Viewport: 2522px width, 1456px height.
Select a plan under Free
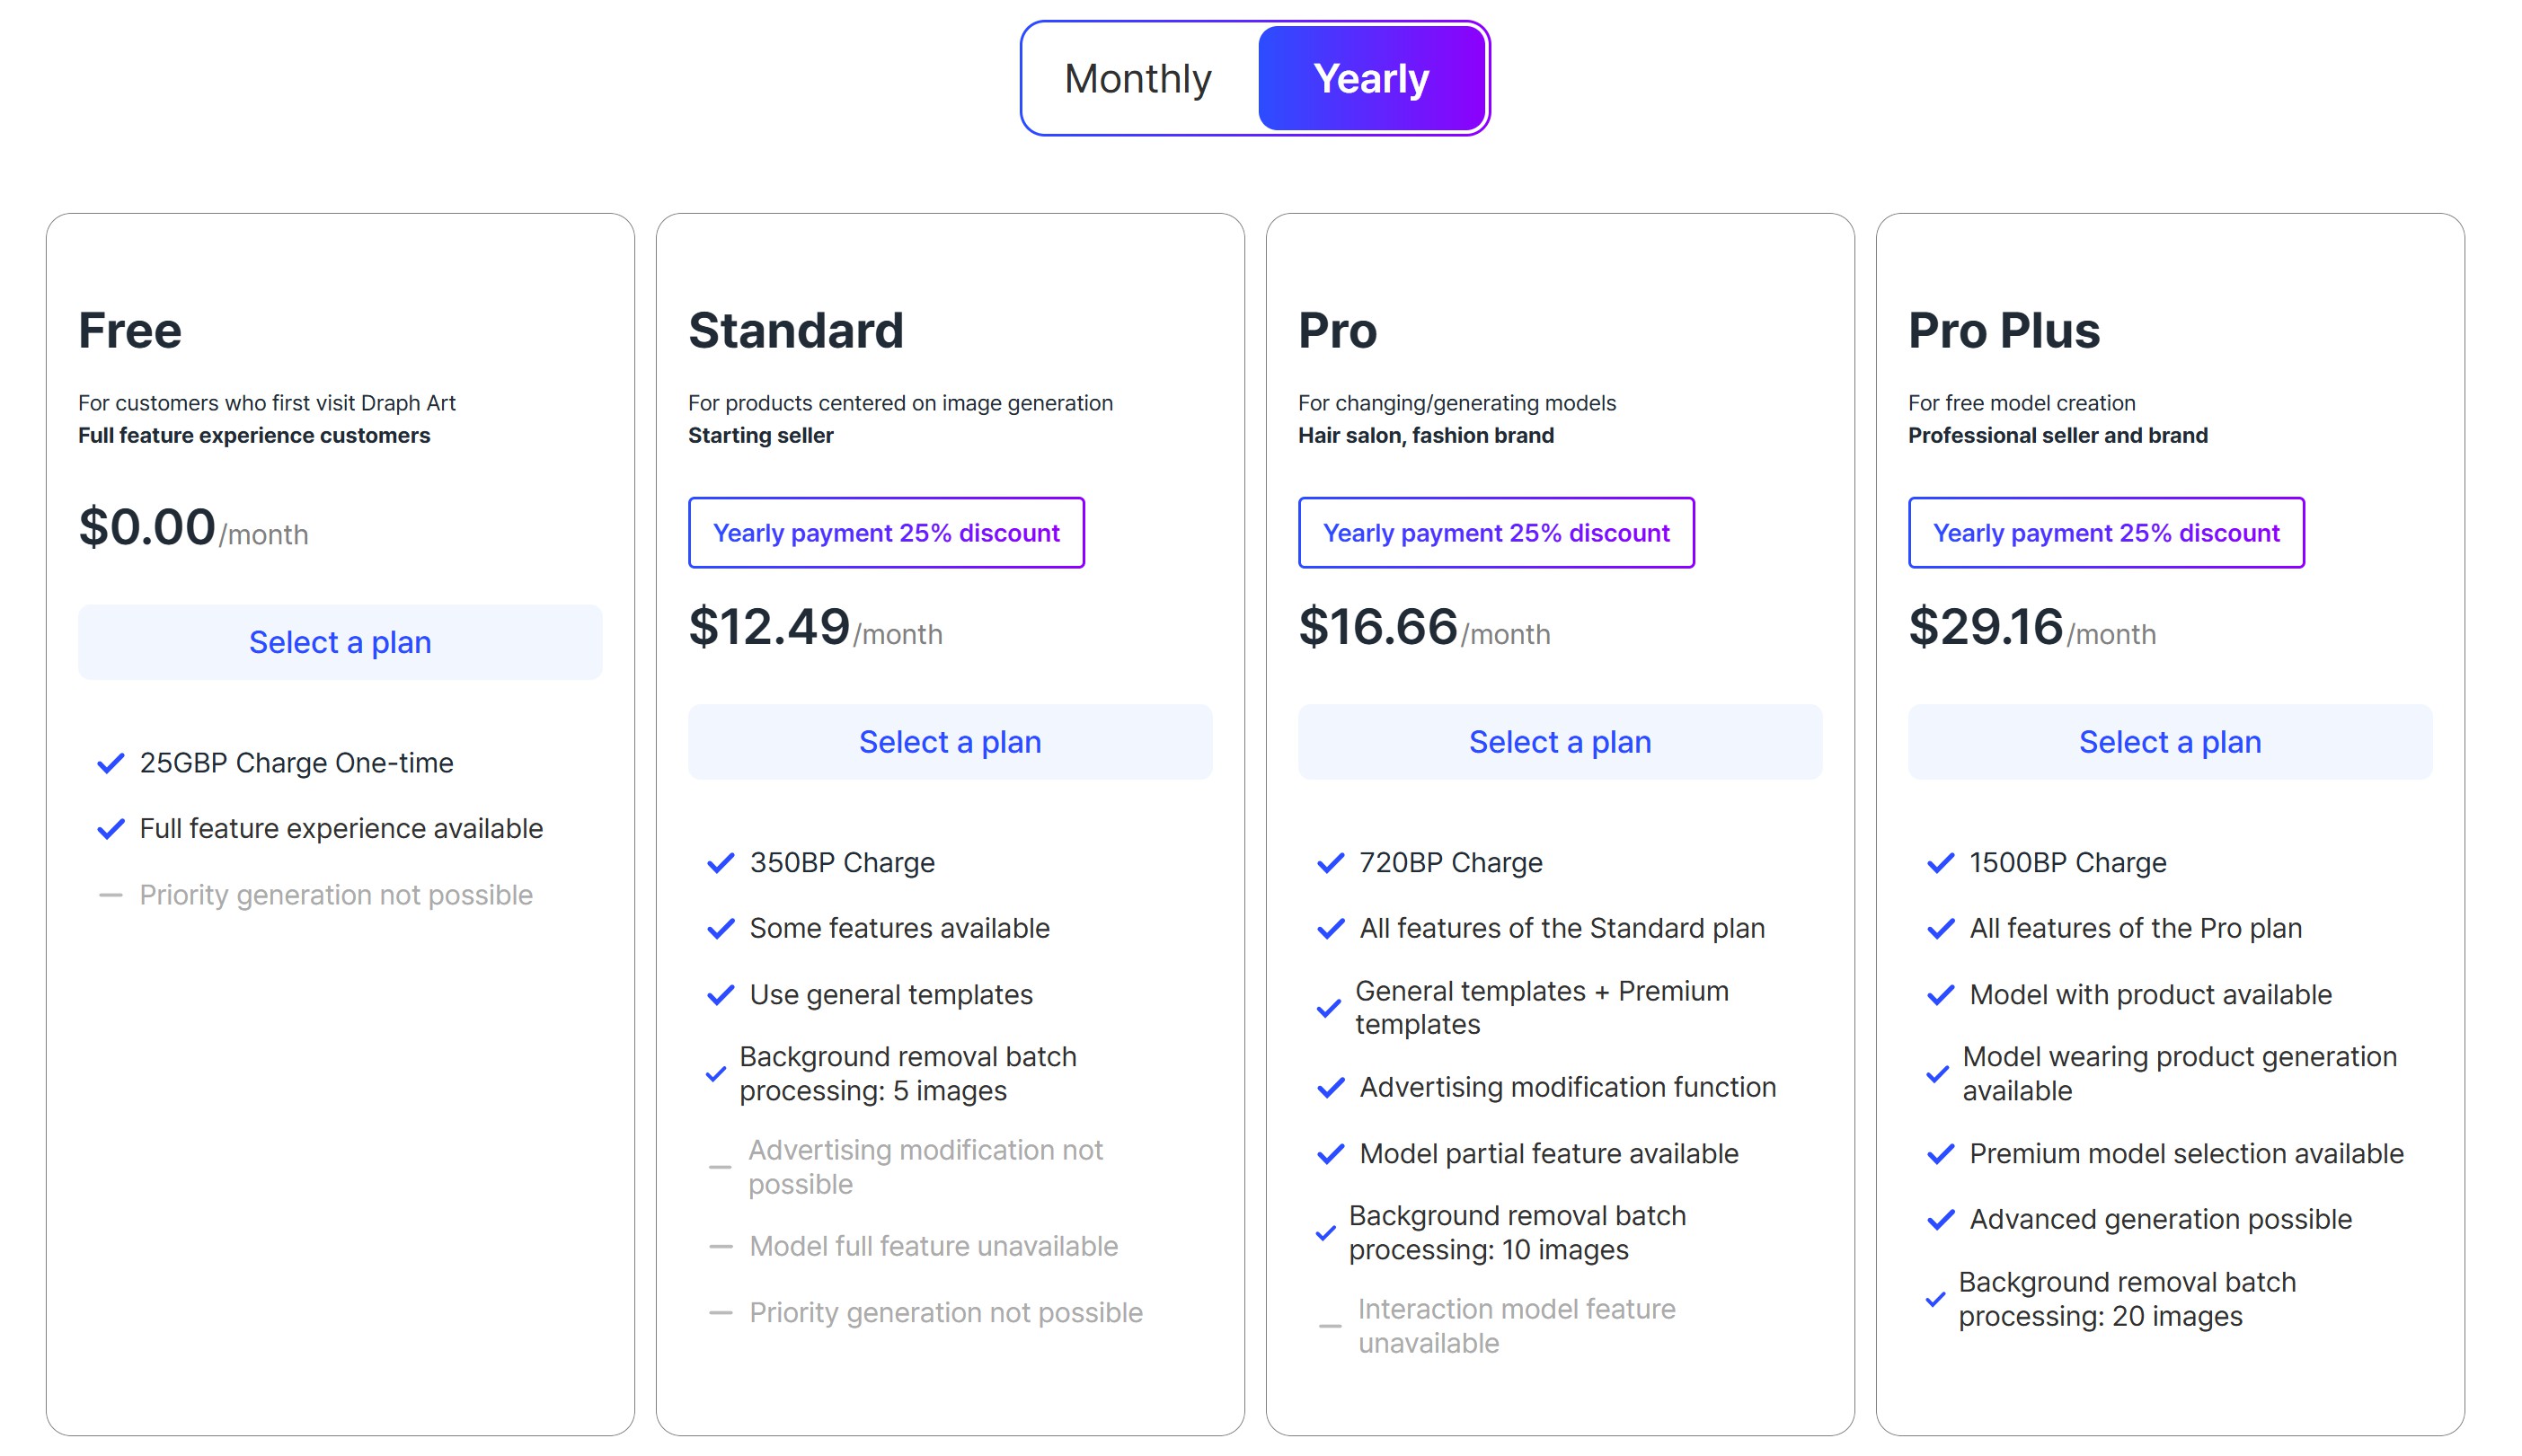[340, 642]
